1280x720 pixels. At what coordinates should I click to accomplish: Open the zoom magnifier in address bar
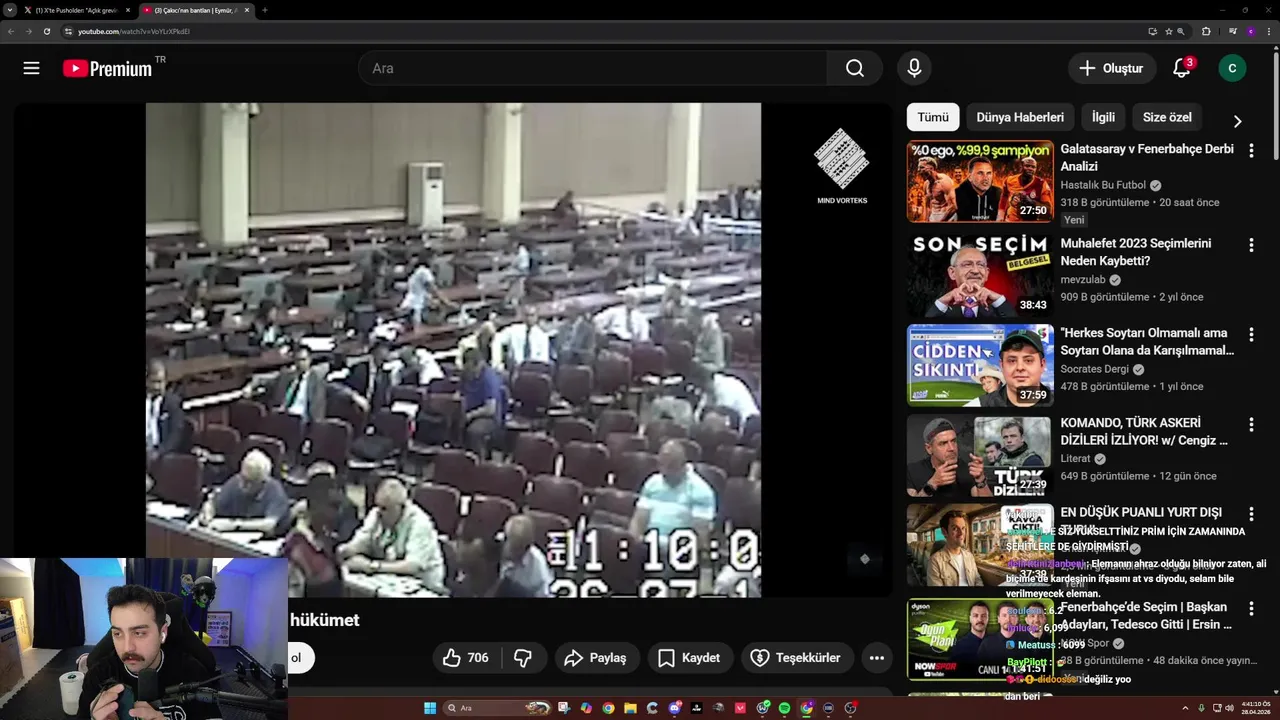click(1181, 31)
